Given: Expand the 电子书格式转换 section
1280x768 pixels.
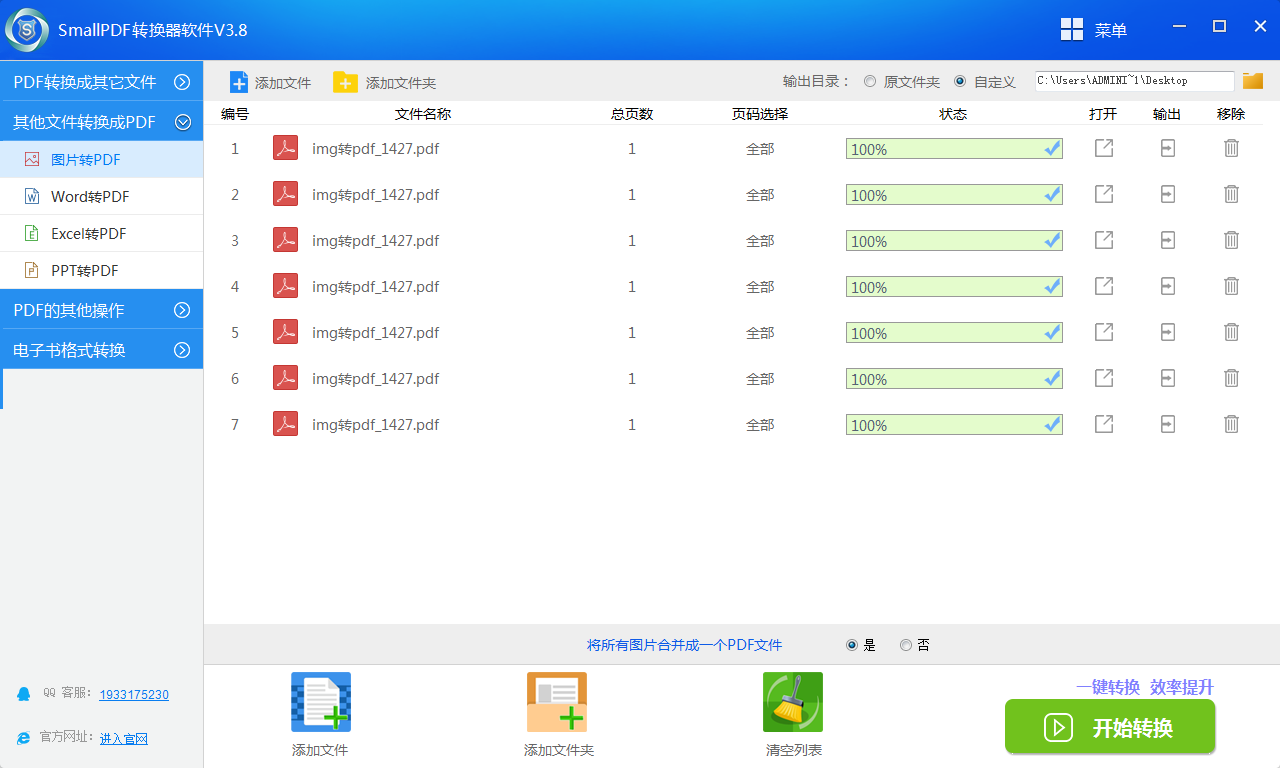Looking at the screenshot, I should pyautogui.click(x=101, y=350).
